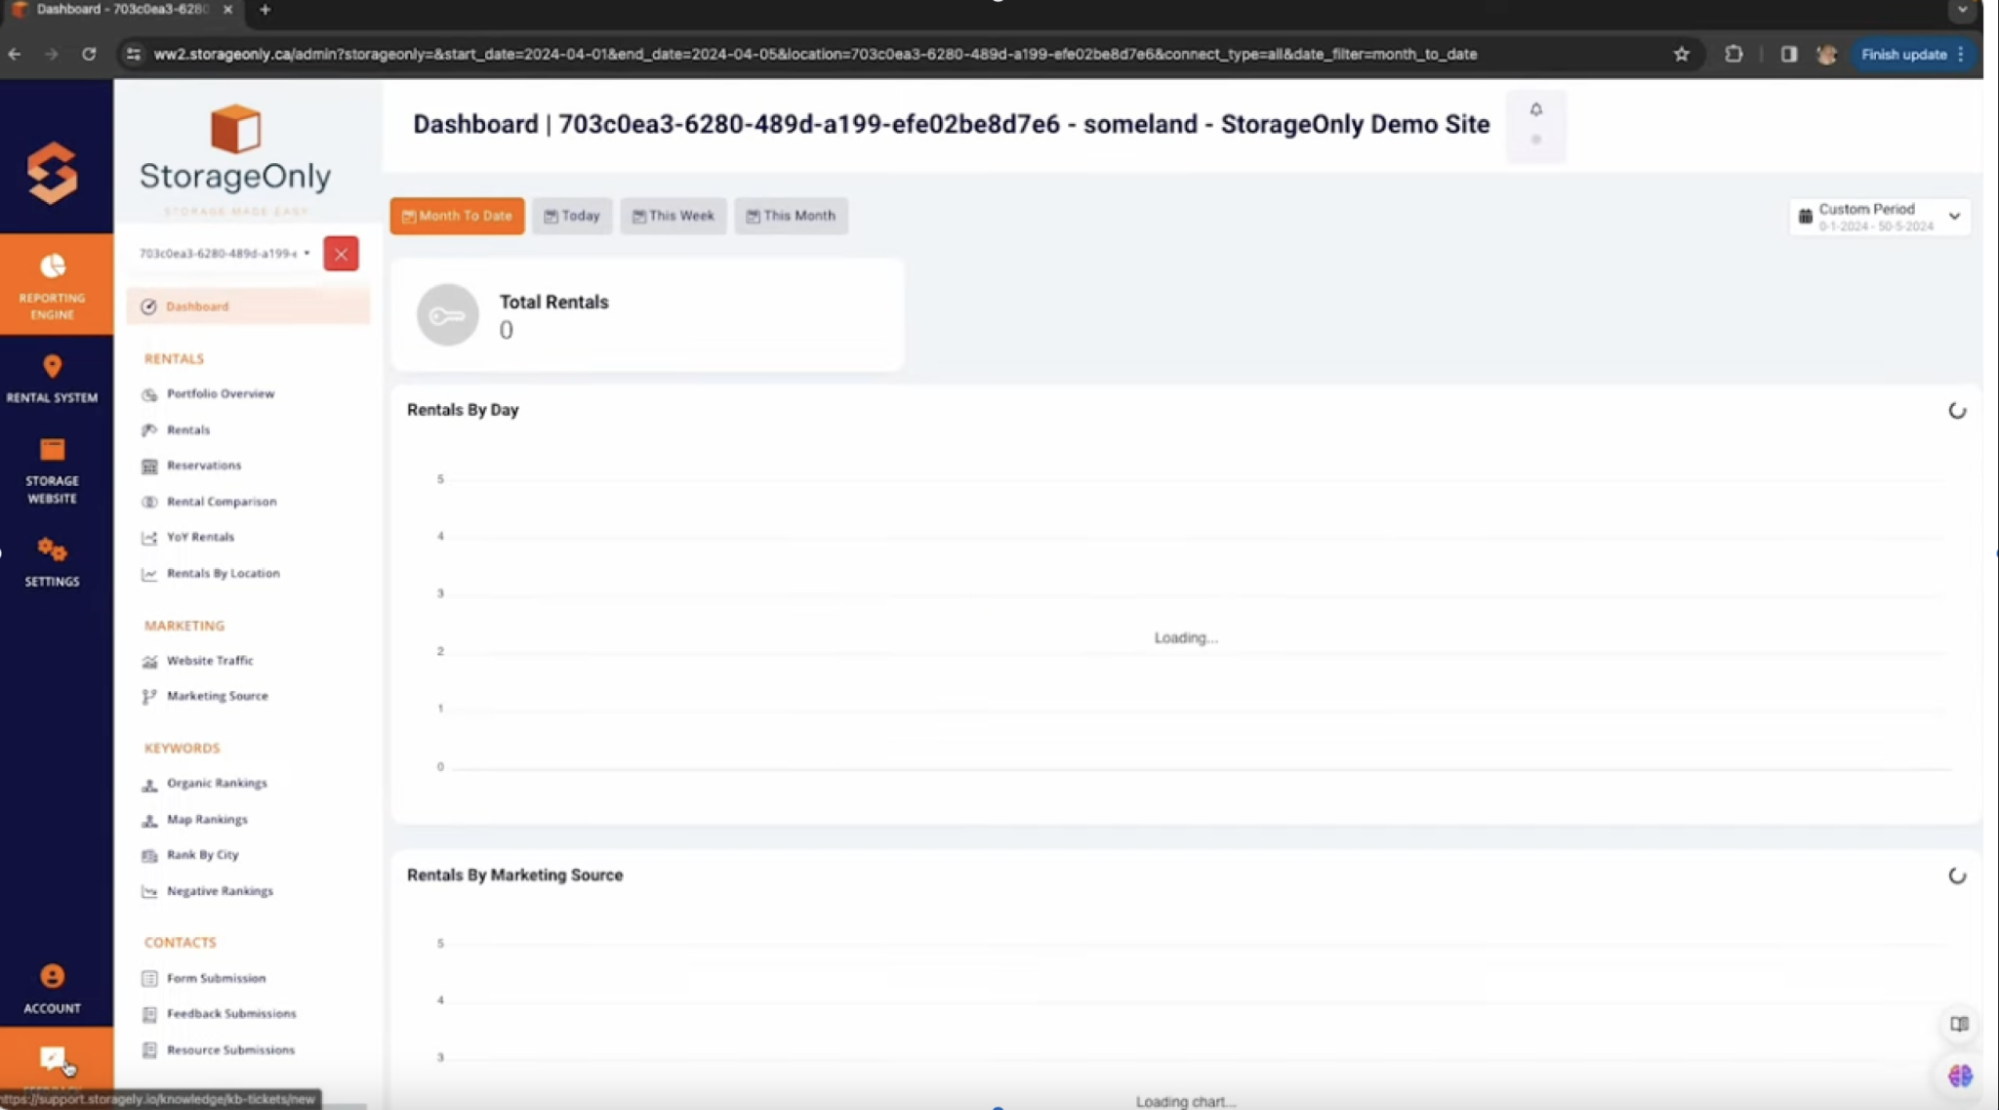Open Rank By City report
1999x1110 pixels.
pos(202,855)
